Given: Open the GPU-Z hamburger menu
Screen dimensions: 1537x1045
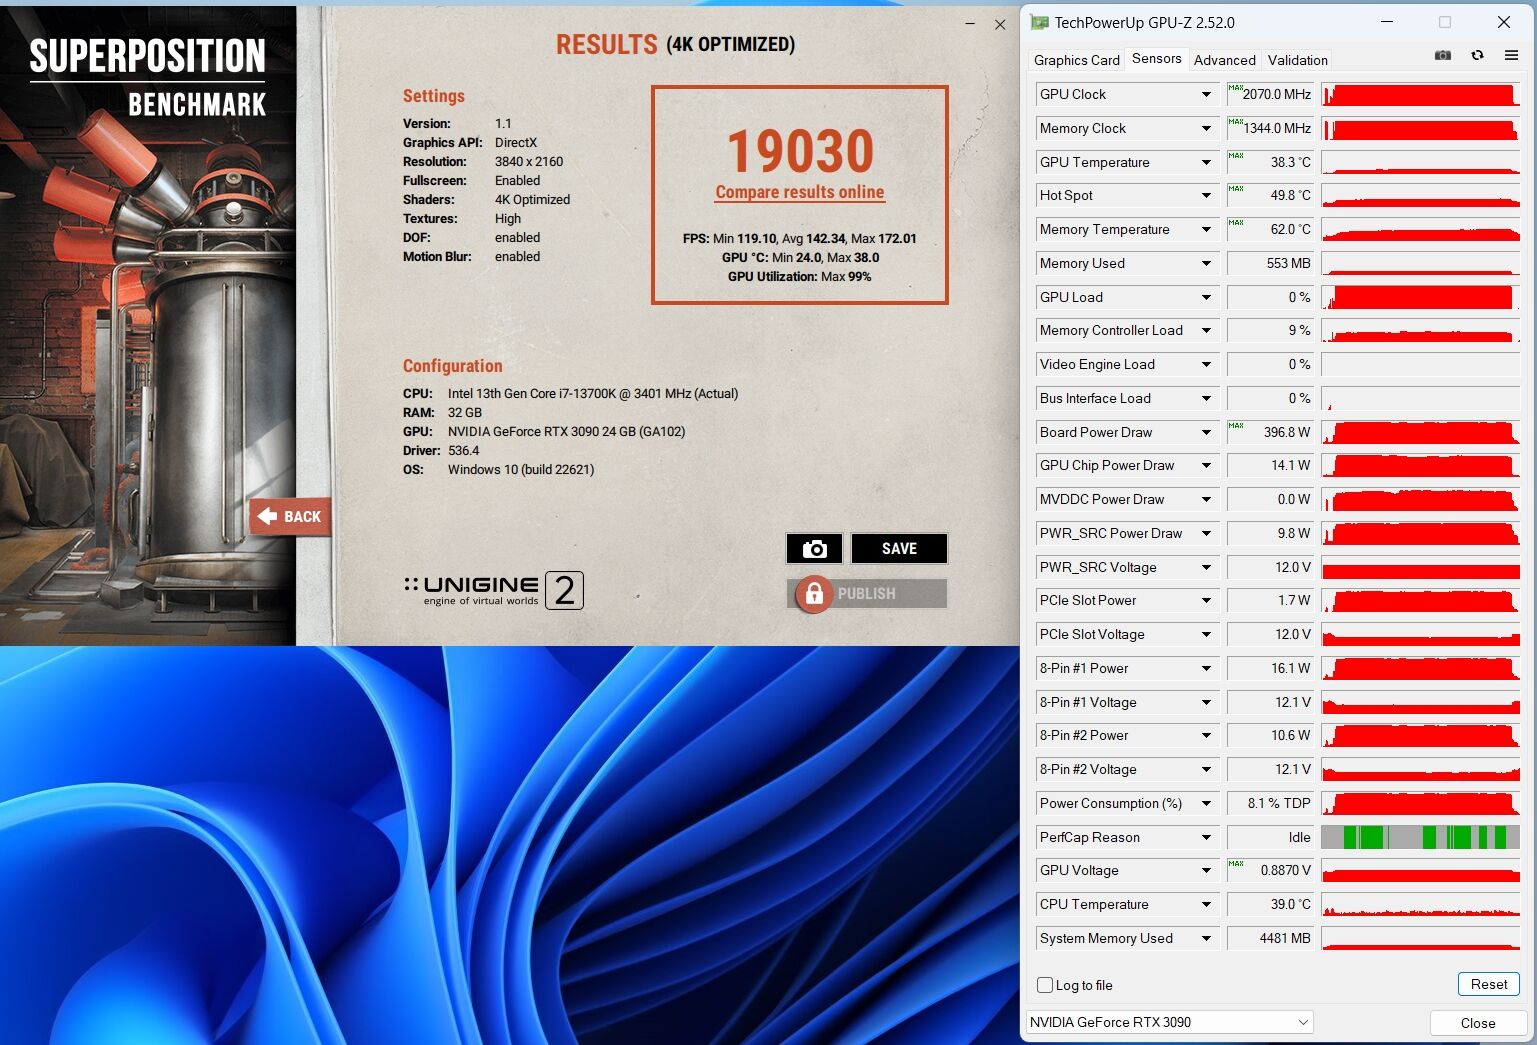Looking at the screenshot, I should click(1511, 56).
